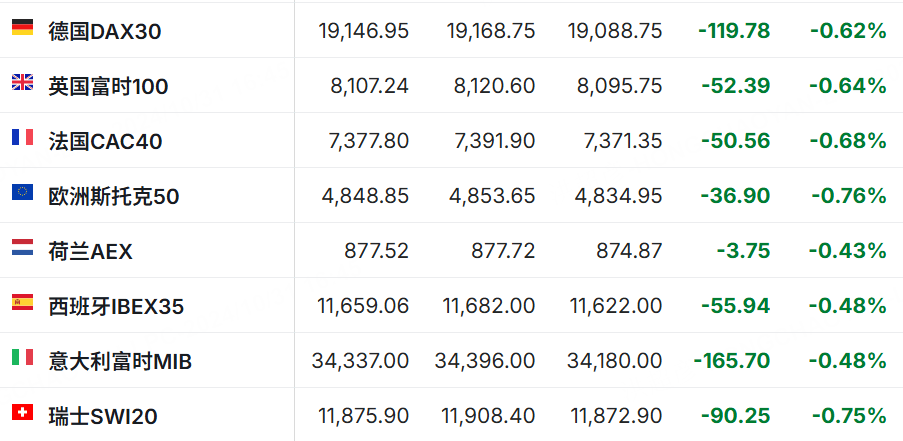Image resolution: width=903 pixels, height=441 pixels.
Task: Click the Netherlands flag icon
Action: pos(22,247)
